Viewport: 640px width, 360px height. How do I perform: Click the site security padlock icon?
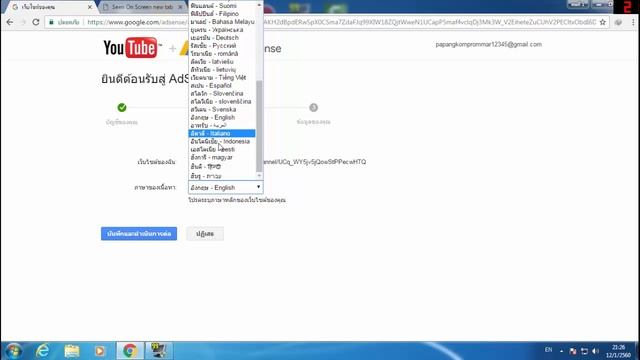point(51,22)
